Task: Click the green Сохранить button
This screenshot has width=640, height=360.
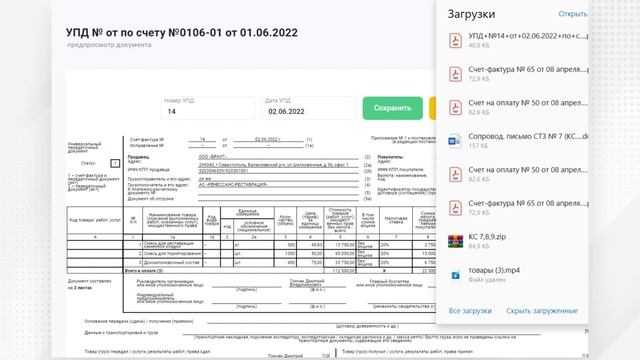Action: 393,108
